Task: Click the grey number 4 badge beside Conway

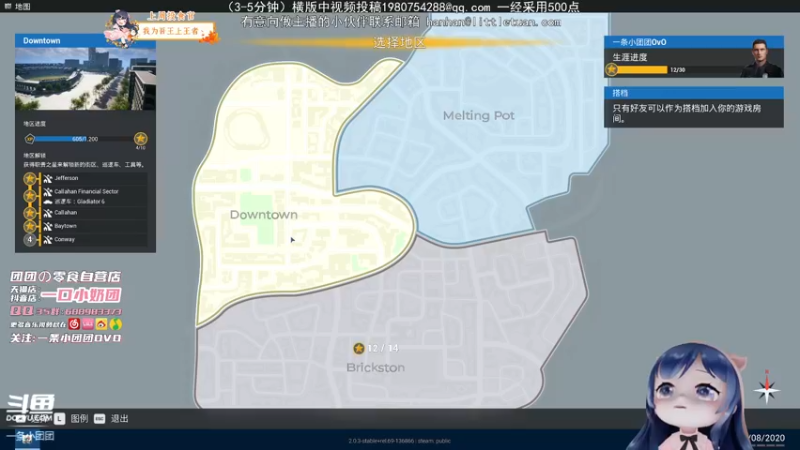Action: [30, 239]
